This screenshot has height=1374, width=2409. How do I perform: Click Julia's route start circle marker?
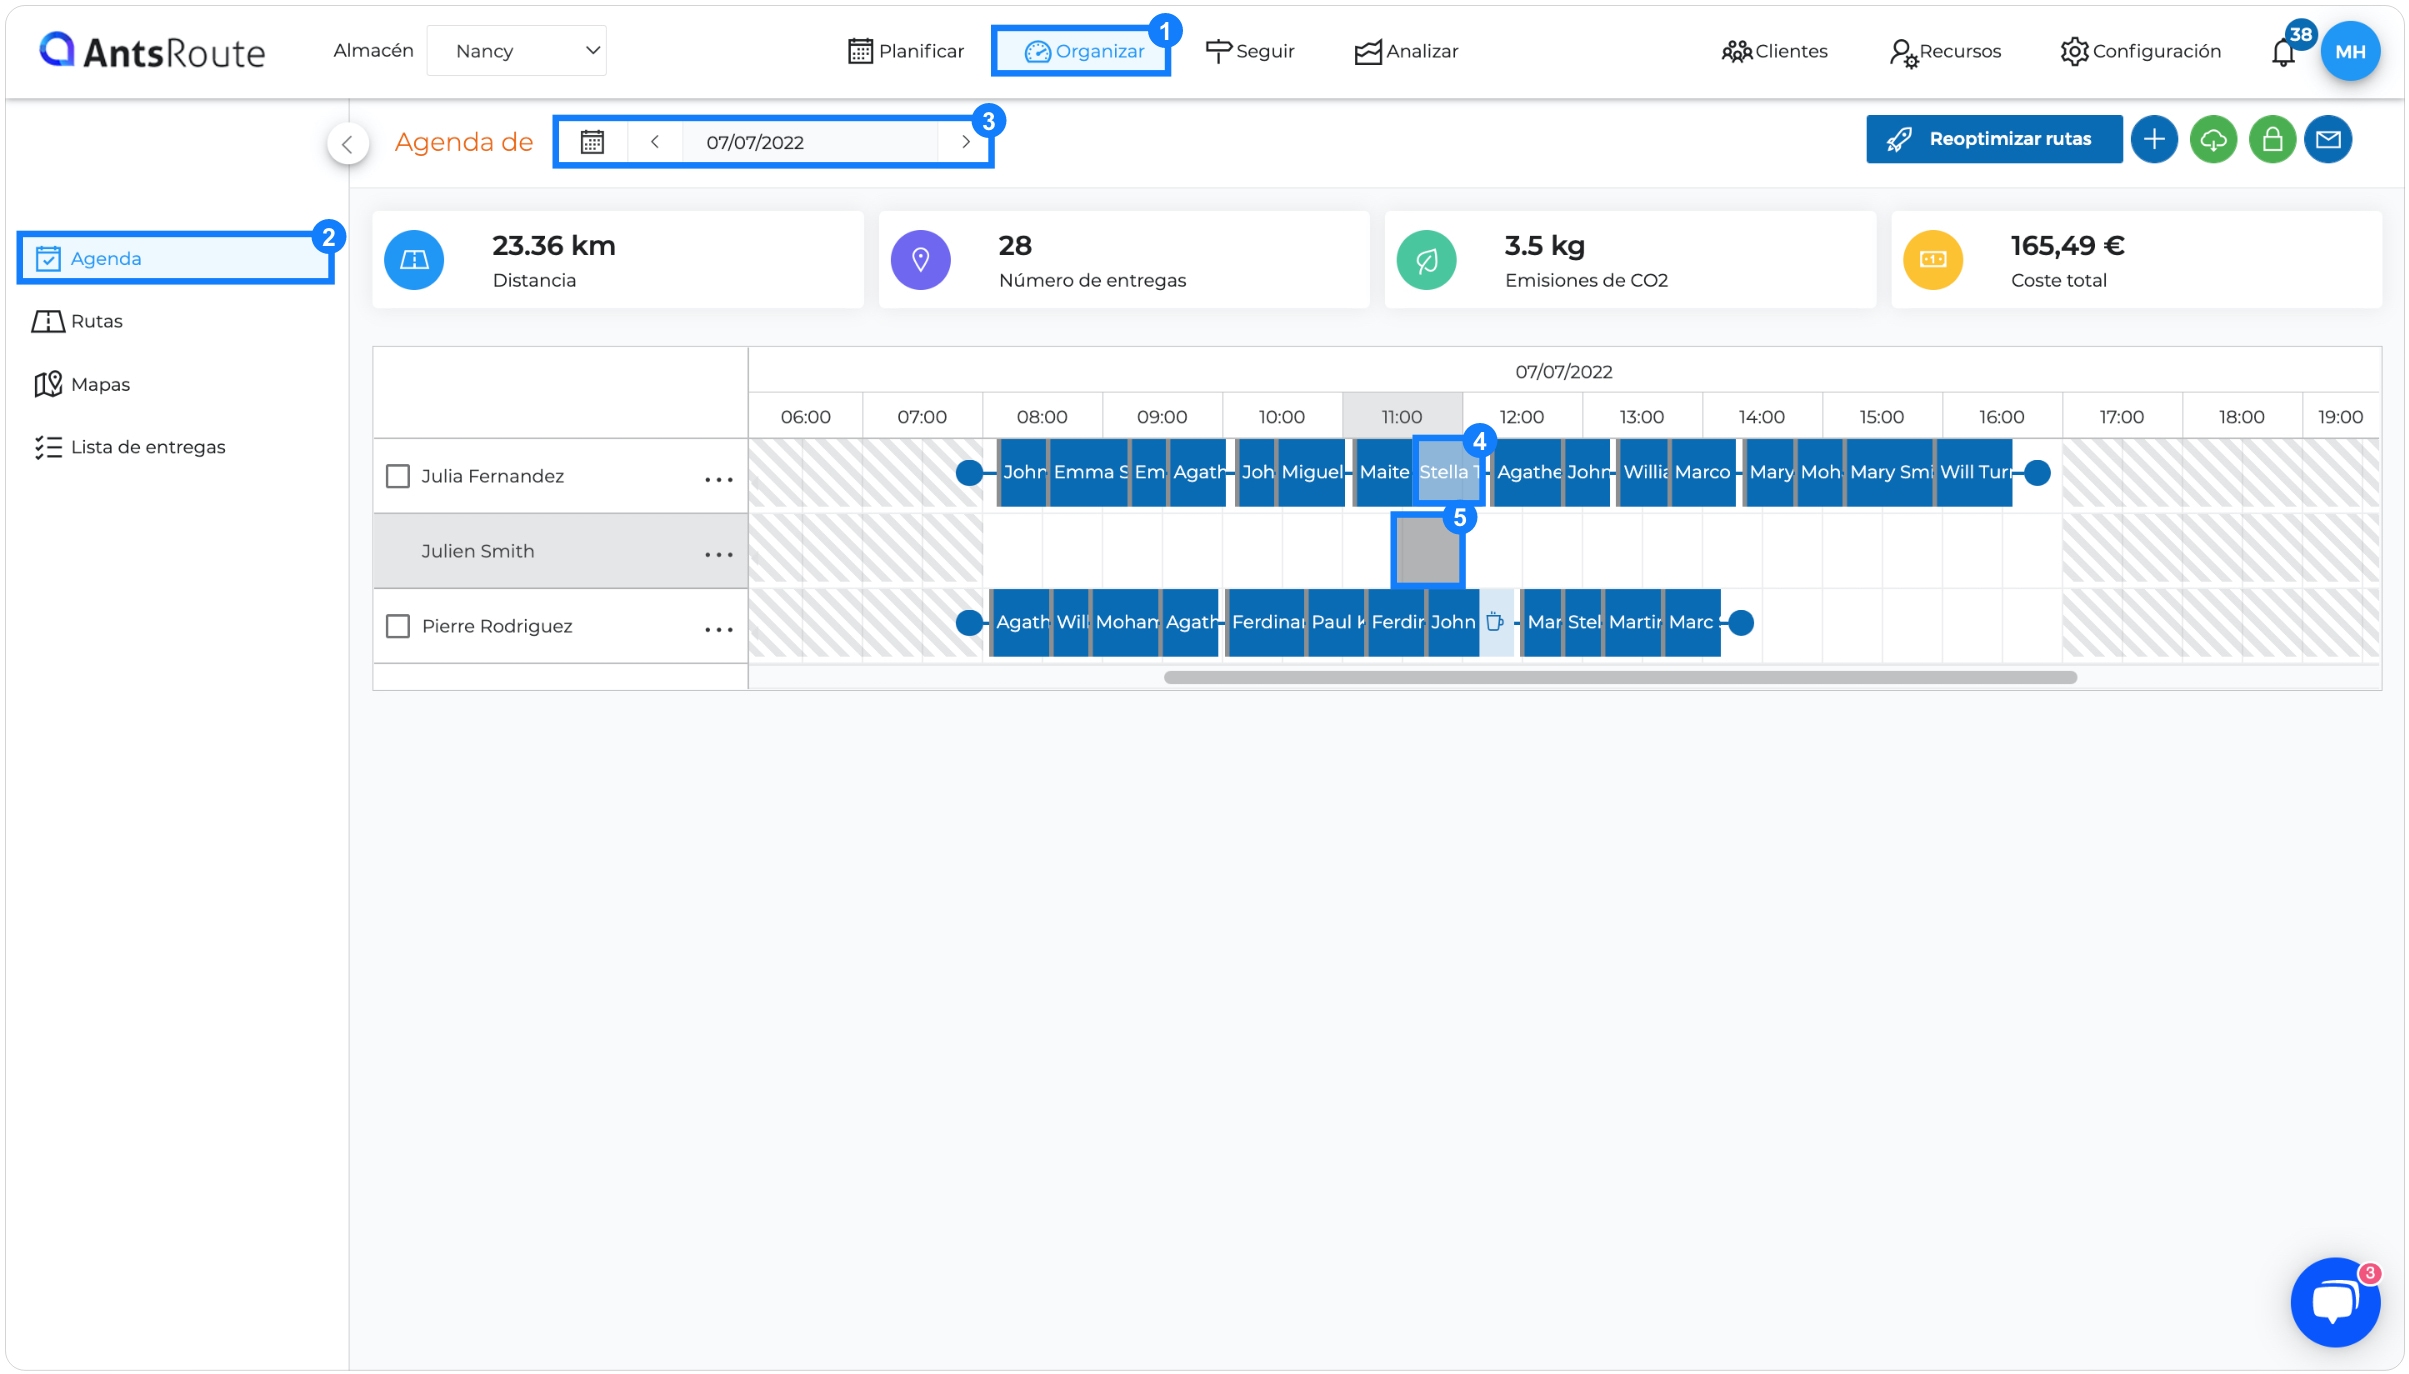(x=969, y=472)
